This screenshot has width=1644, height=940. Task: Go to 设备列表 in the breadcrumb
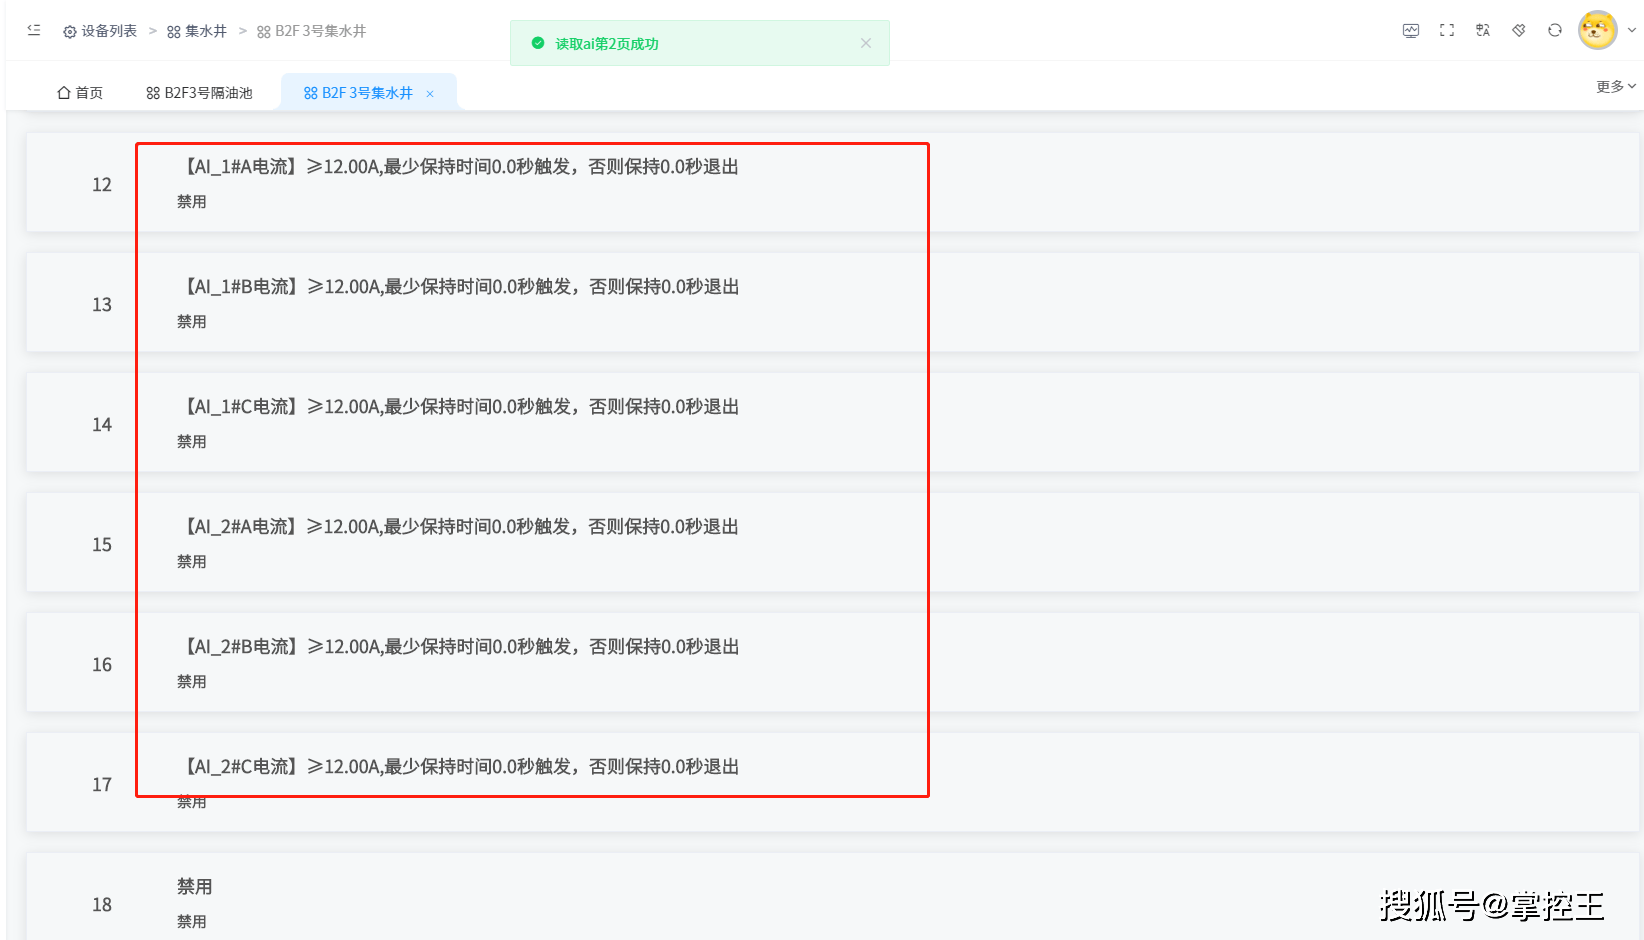pos(108,32)
